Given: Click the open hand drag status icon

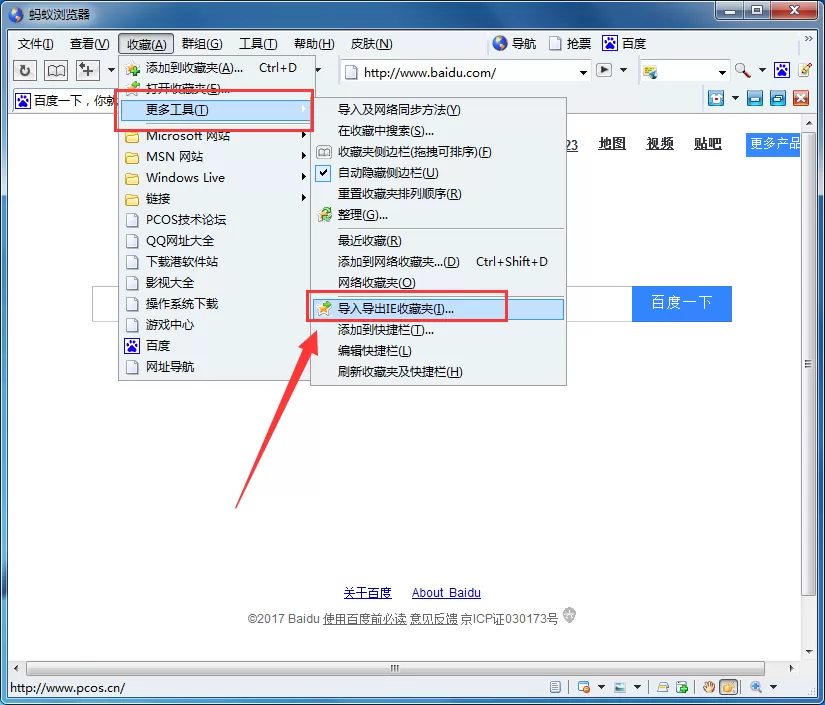Looking at the screenshot, I should [x=709, y=687].
